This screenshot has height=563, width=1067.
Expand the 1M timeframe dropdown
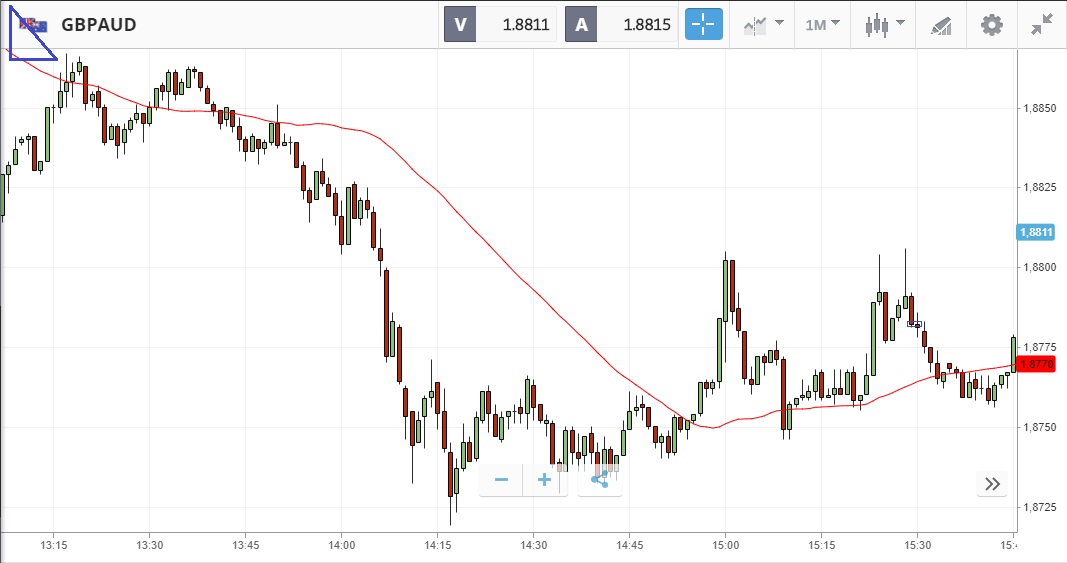click(822, 25)
